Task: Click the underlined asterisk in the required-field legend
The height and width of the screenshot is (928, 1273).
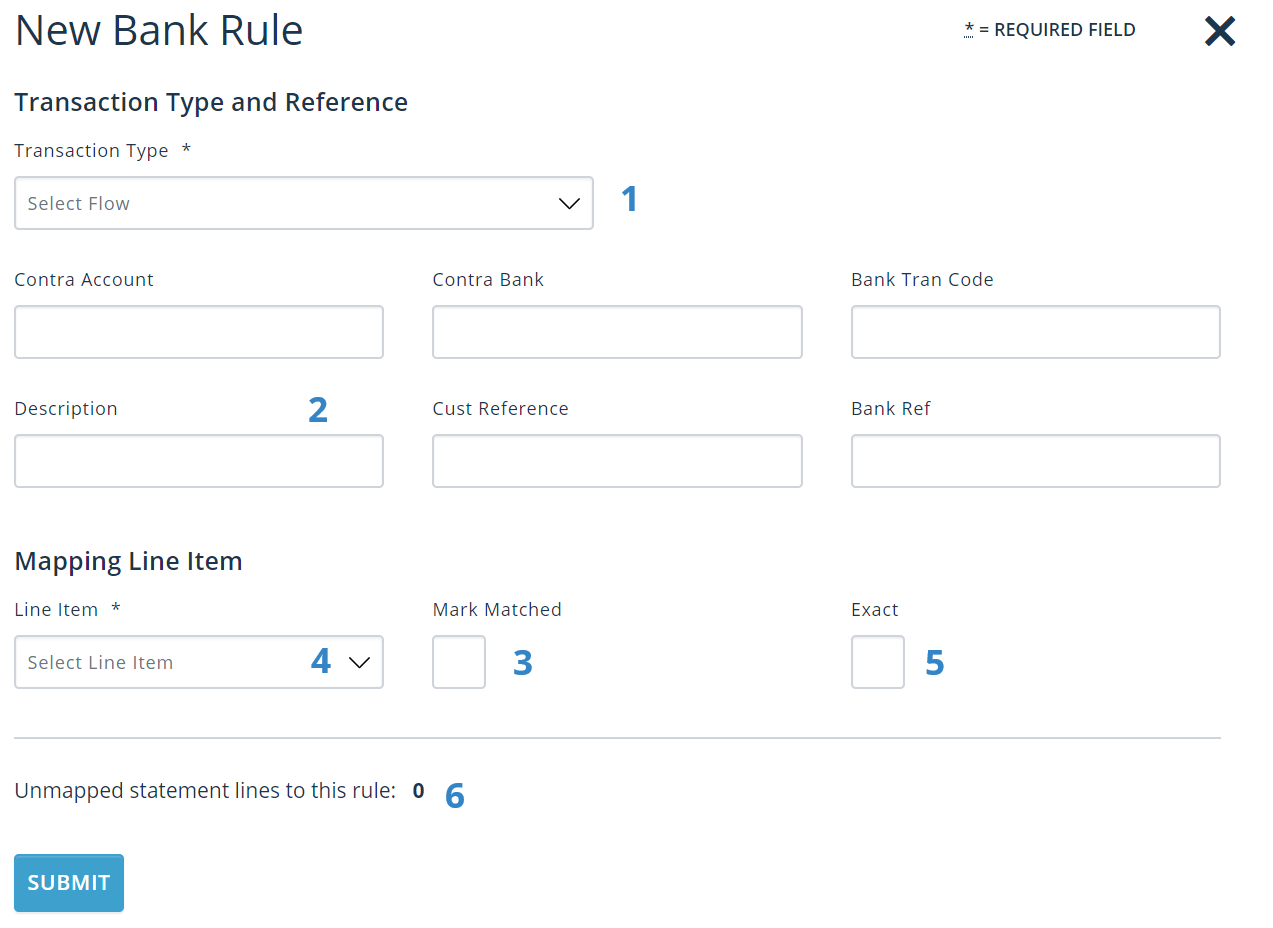Action: click(969, 29)
